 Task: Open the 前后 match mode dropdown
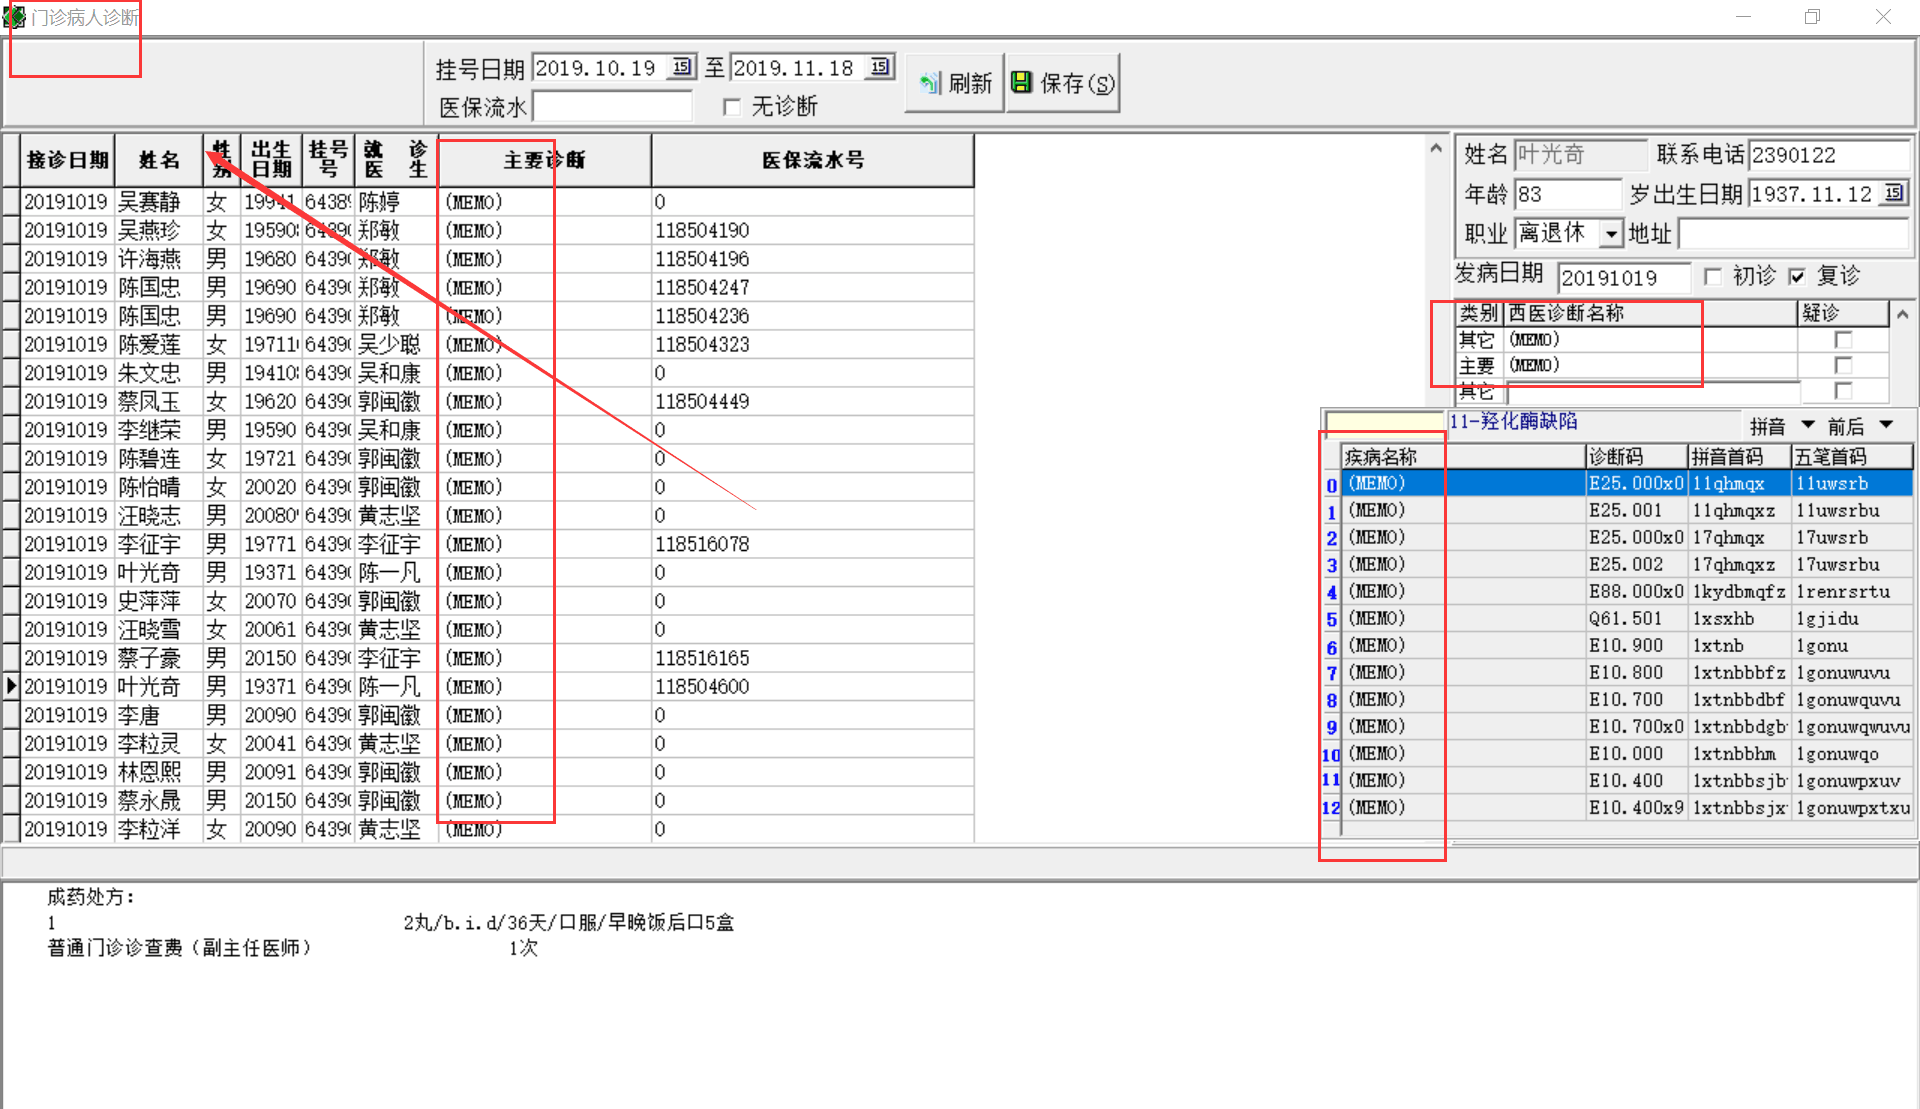[1887, 425]
